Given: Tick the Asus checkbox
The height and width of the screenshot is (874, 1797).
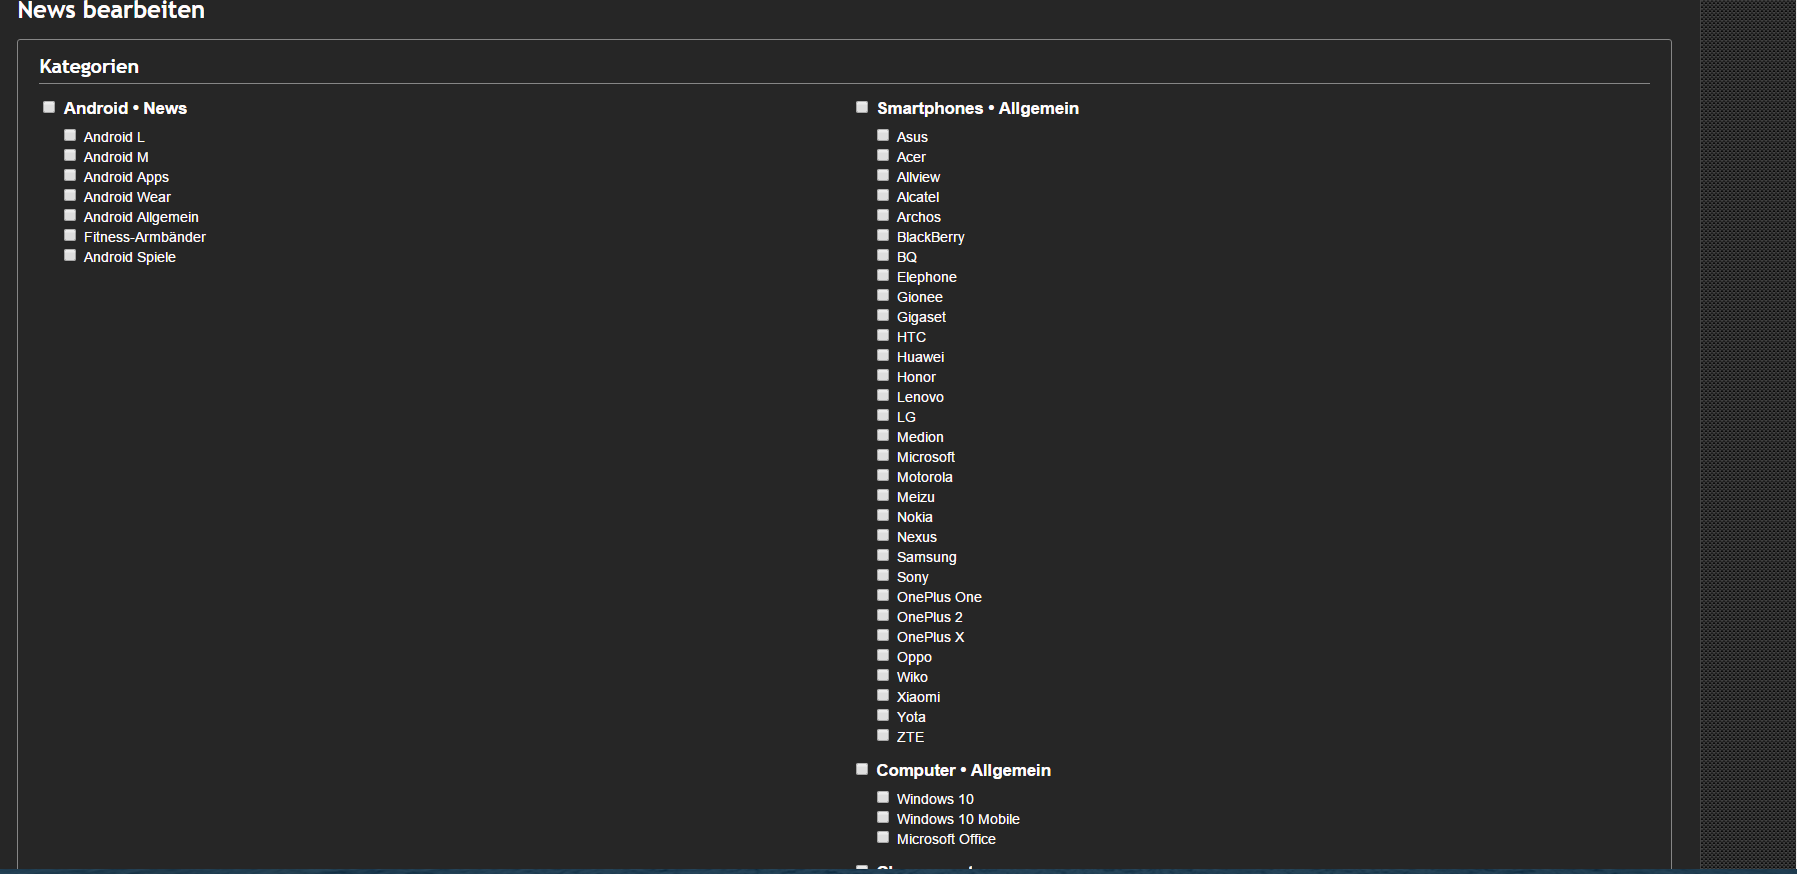Looking at the screenshot, I should [x=883, y=135].
